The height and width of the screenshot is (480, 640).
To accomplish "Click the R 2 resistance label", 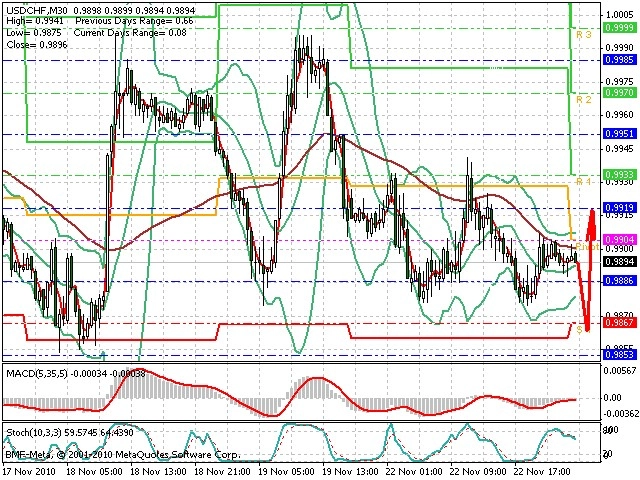I will [x=584, y=100].
